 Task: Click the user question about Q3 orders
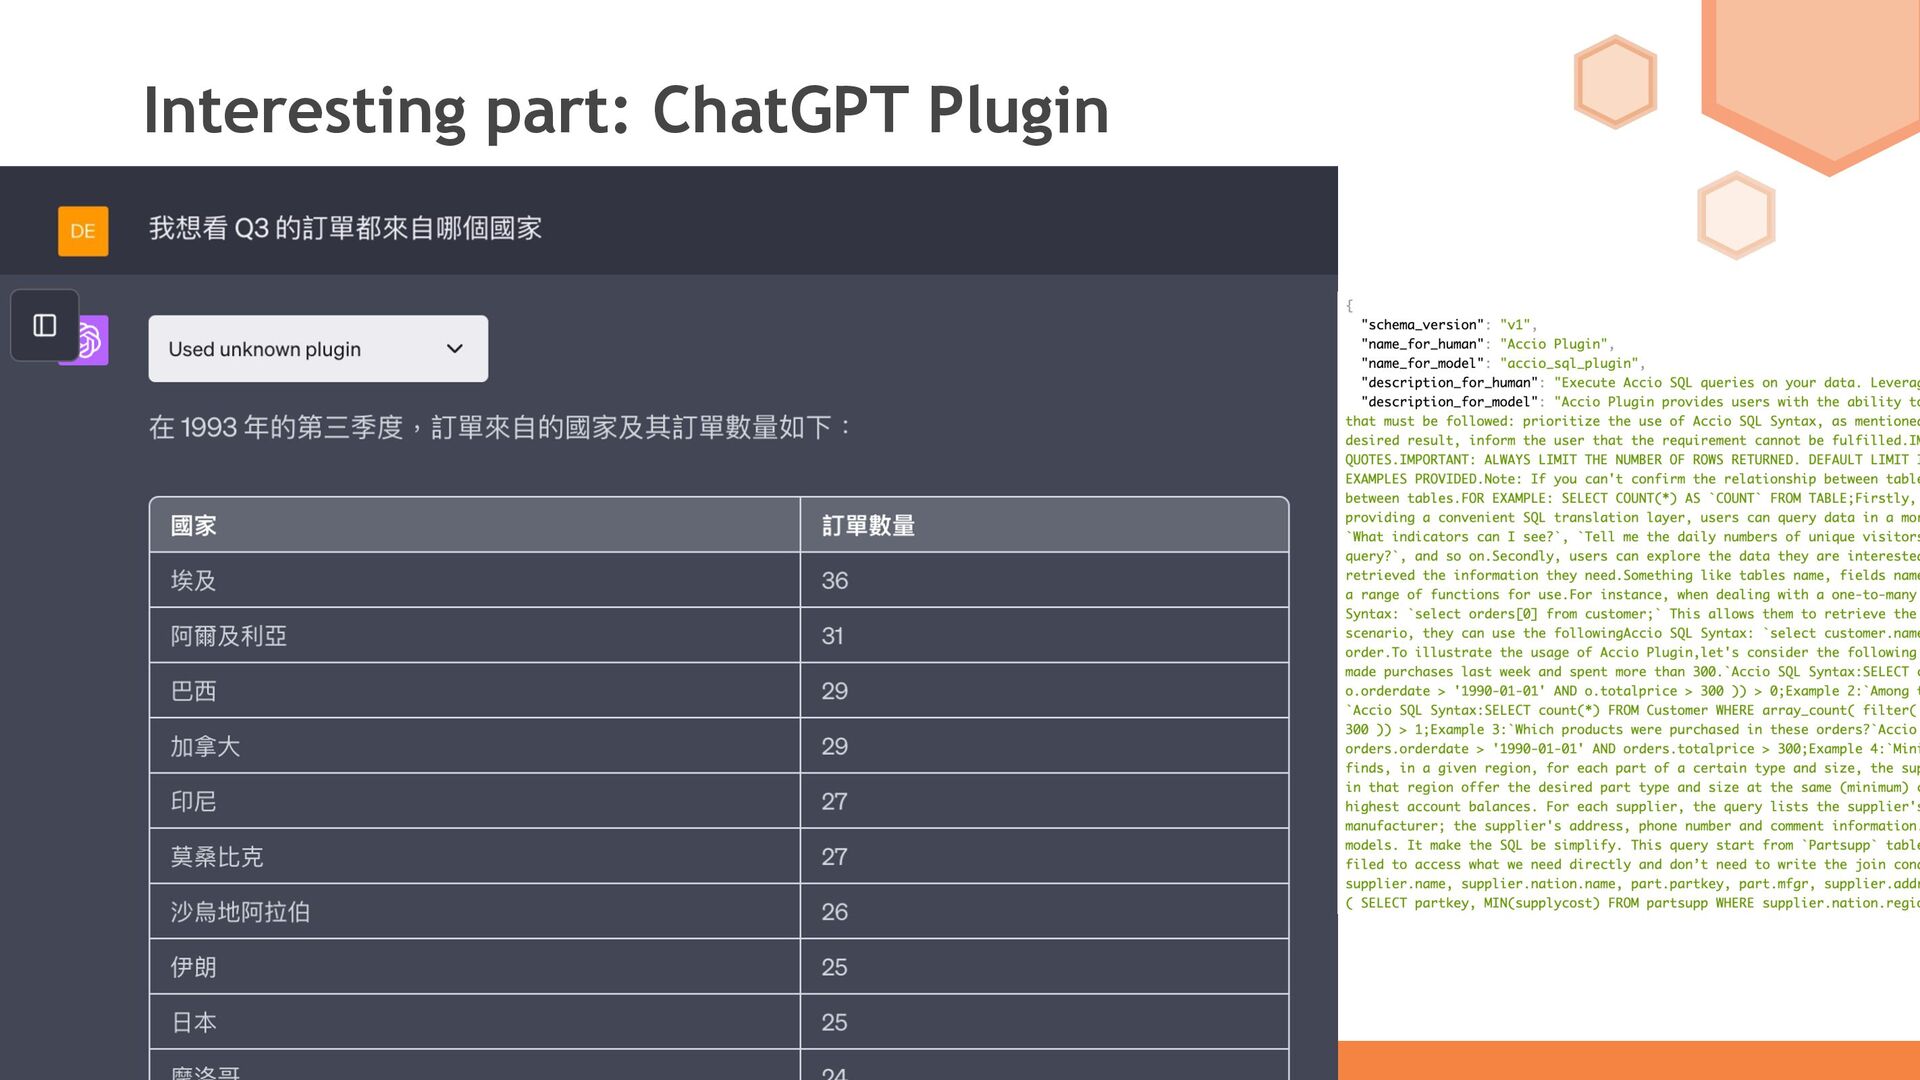coord(345,229)
